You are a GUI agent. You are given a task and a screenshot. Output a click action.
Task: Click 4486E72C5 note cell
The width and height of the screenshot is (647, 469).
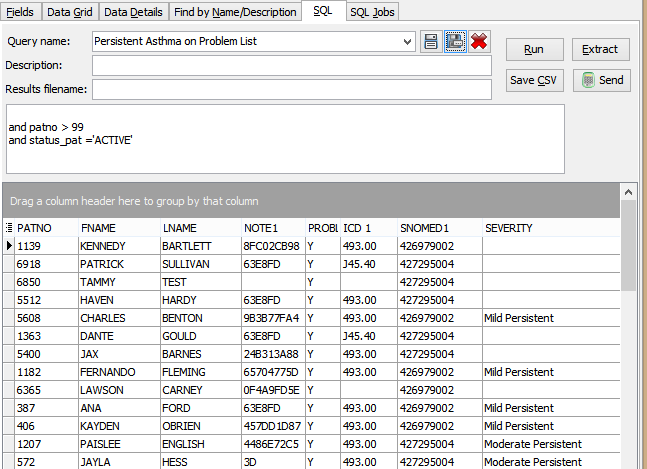[x=273, y=444]
